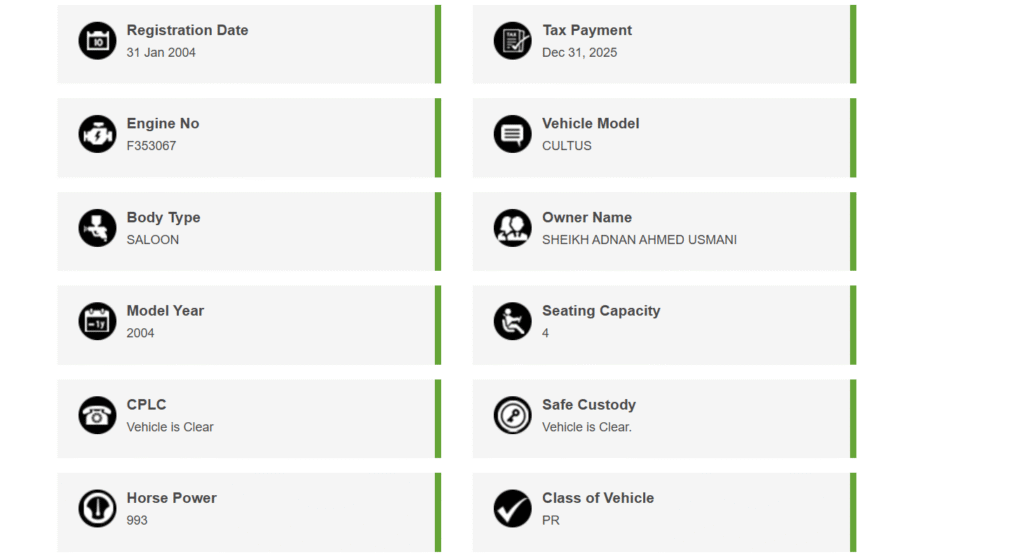Viewport: 1024px width, 559px height.
Task: Click the Seating Capacity seat icon
Action: pyautogui.click(x=512, y=321)
